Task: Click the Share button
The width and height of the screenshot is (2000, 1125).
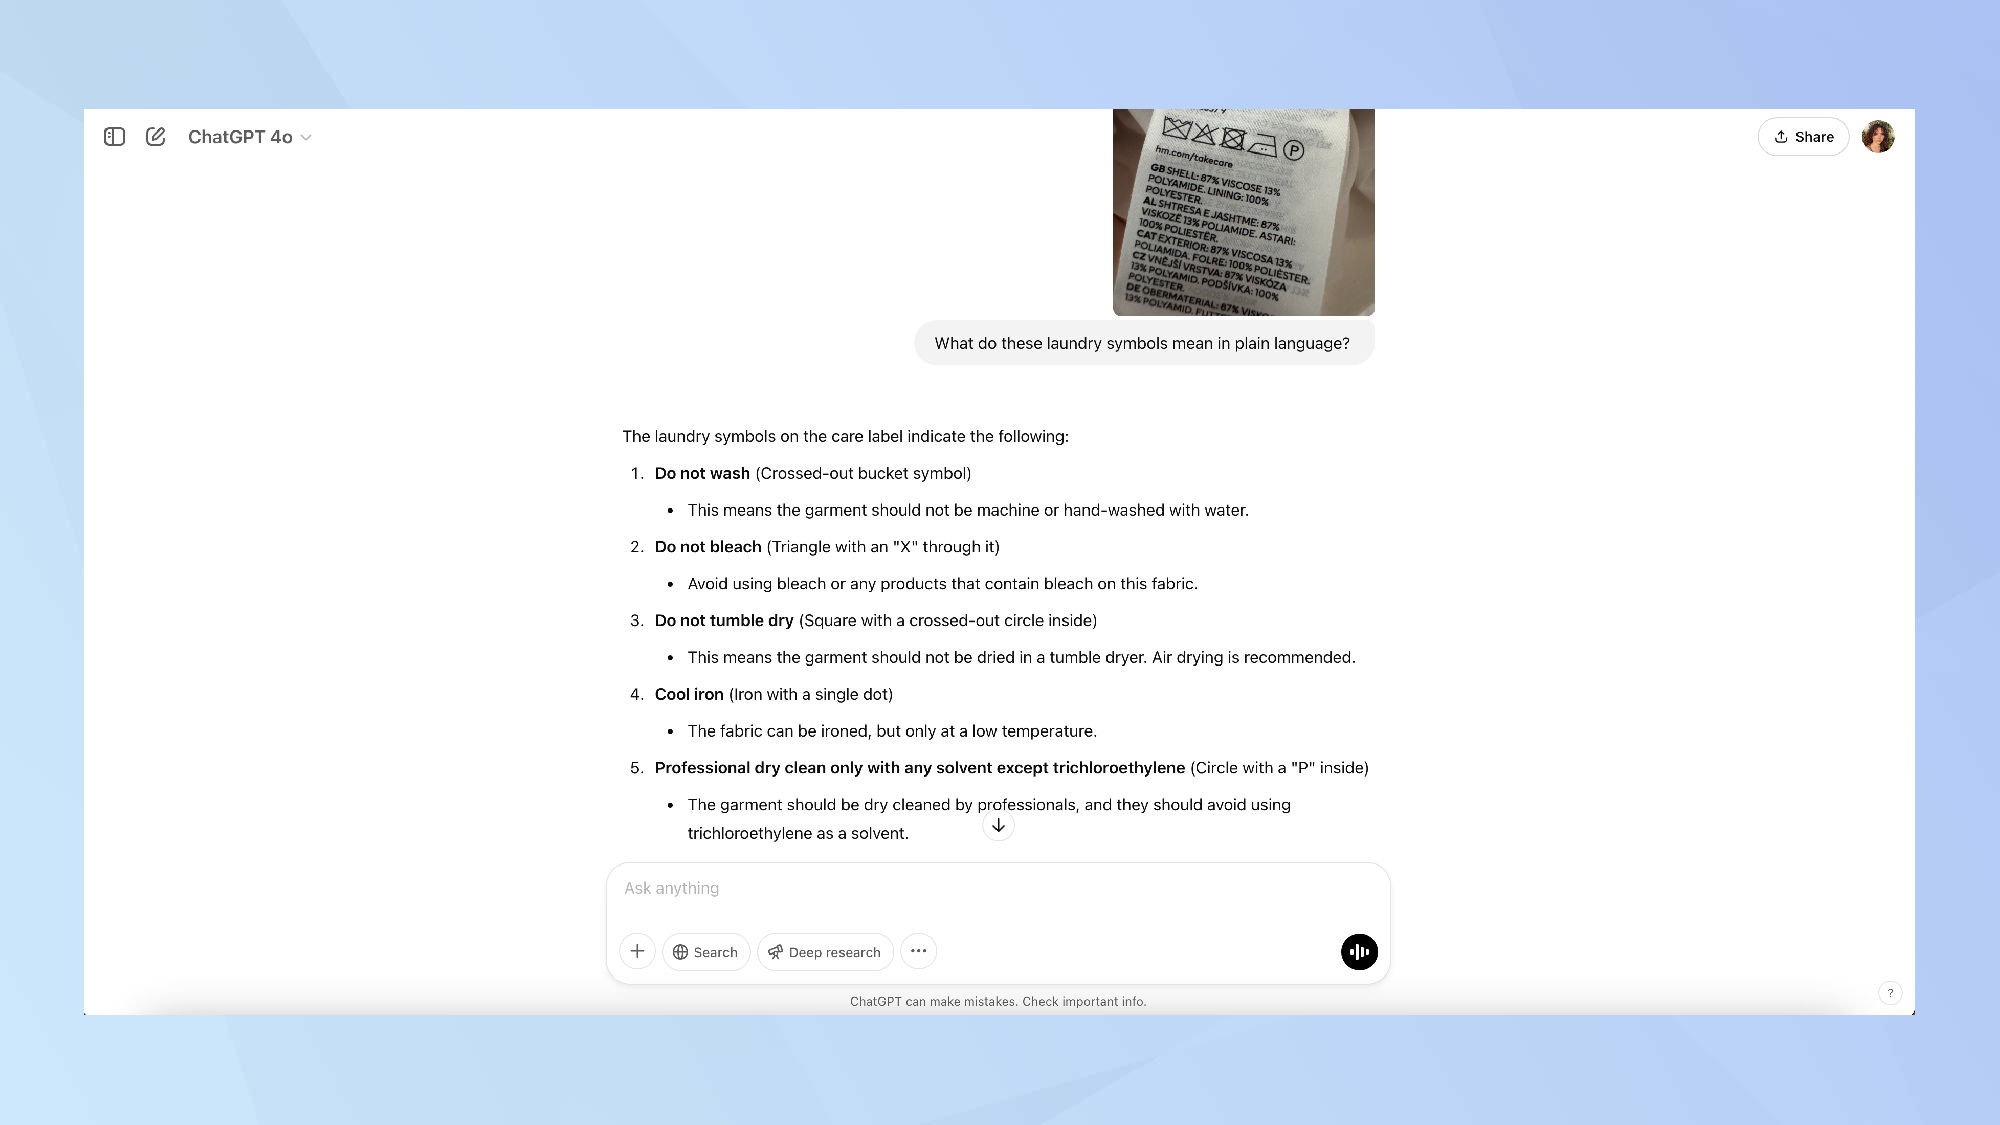Action: (x=1804, y=136)
